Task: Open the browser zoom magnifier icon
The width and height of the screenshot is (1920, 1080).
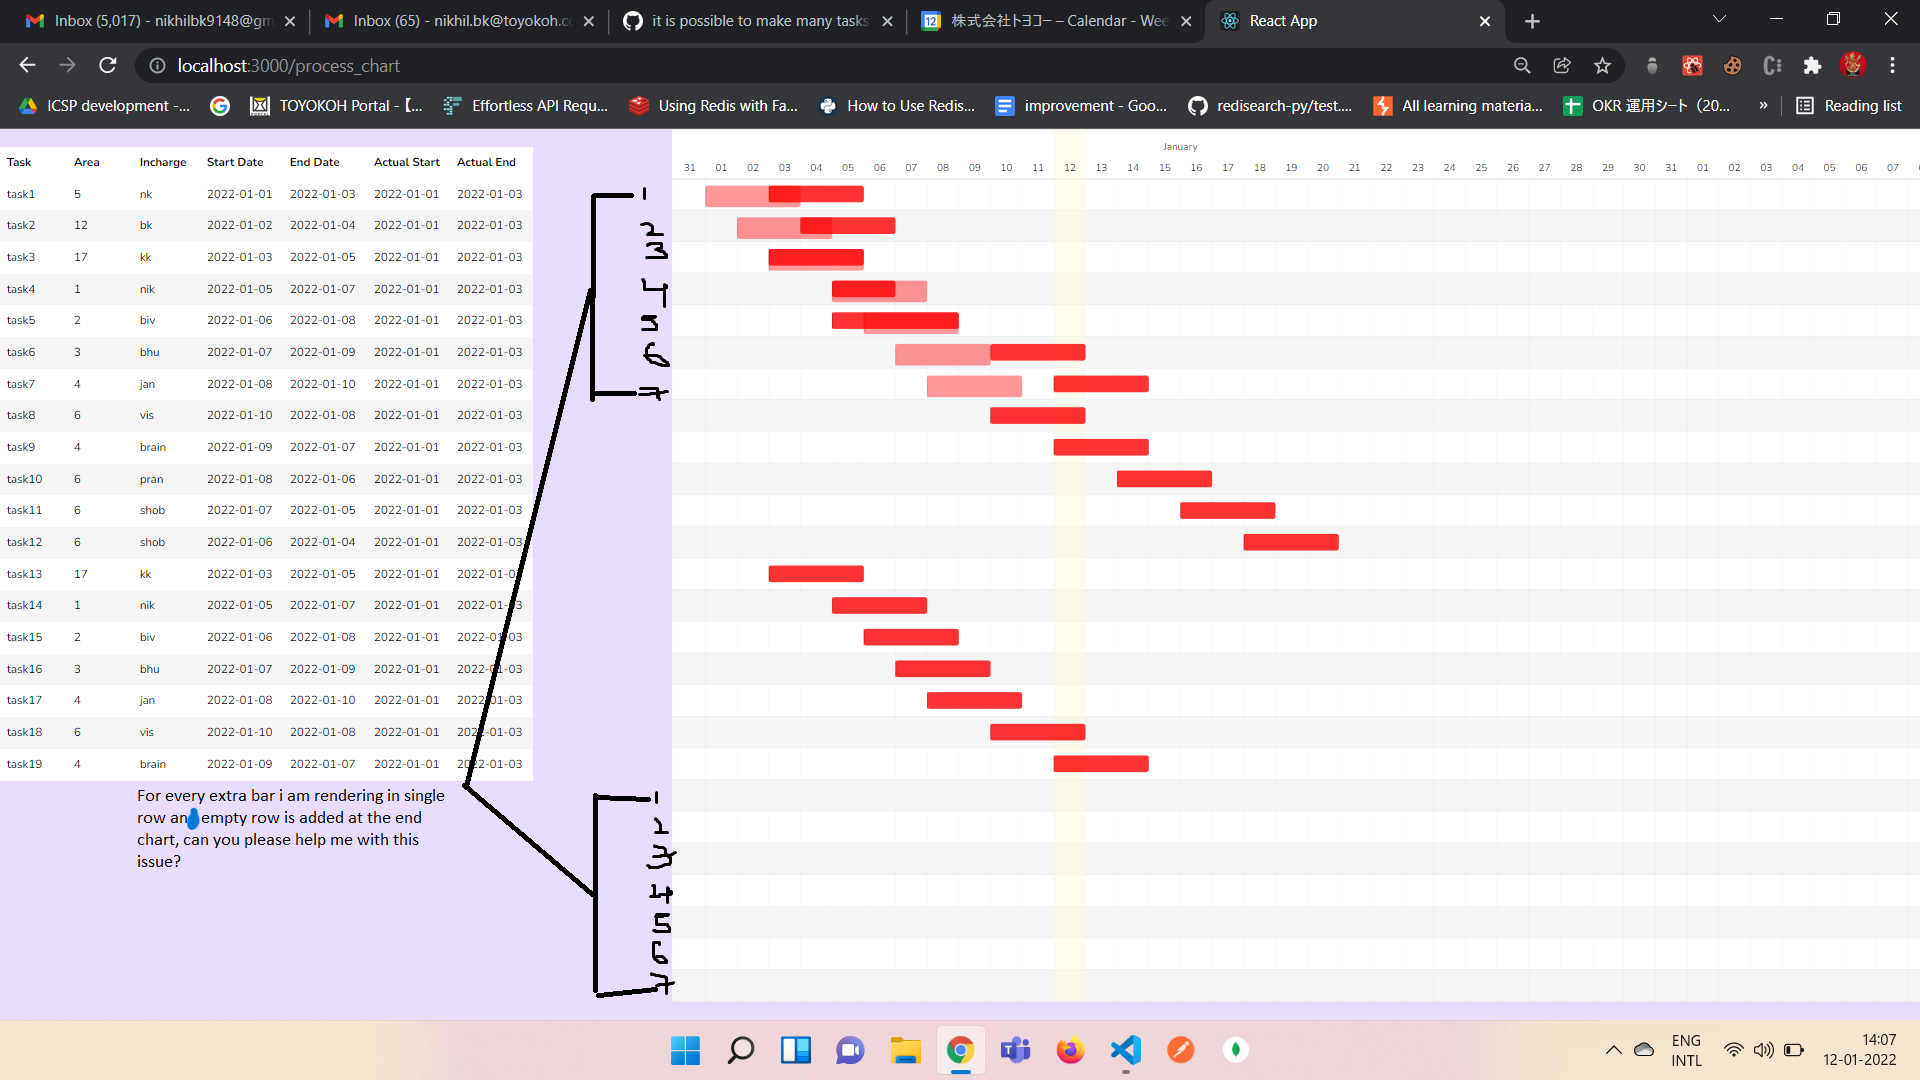Action: point(1522,66)
